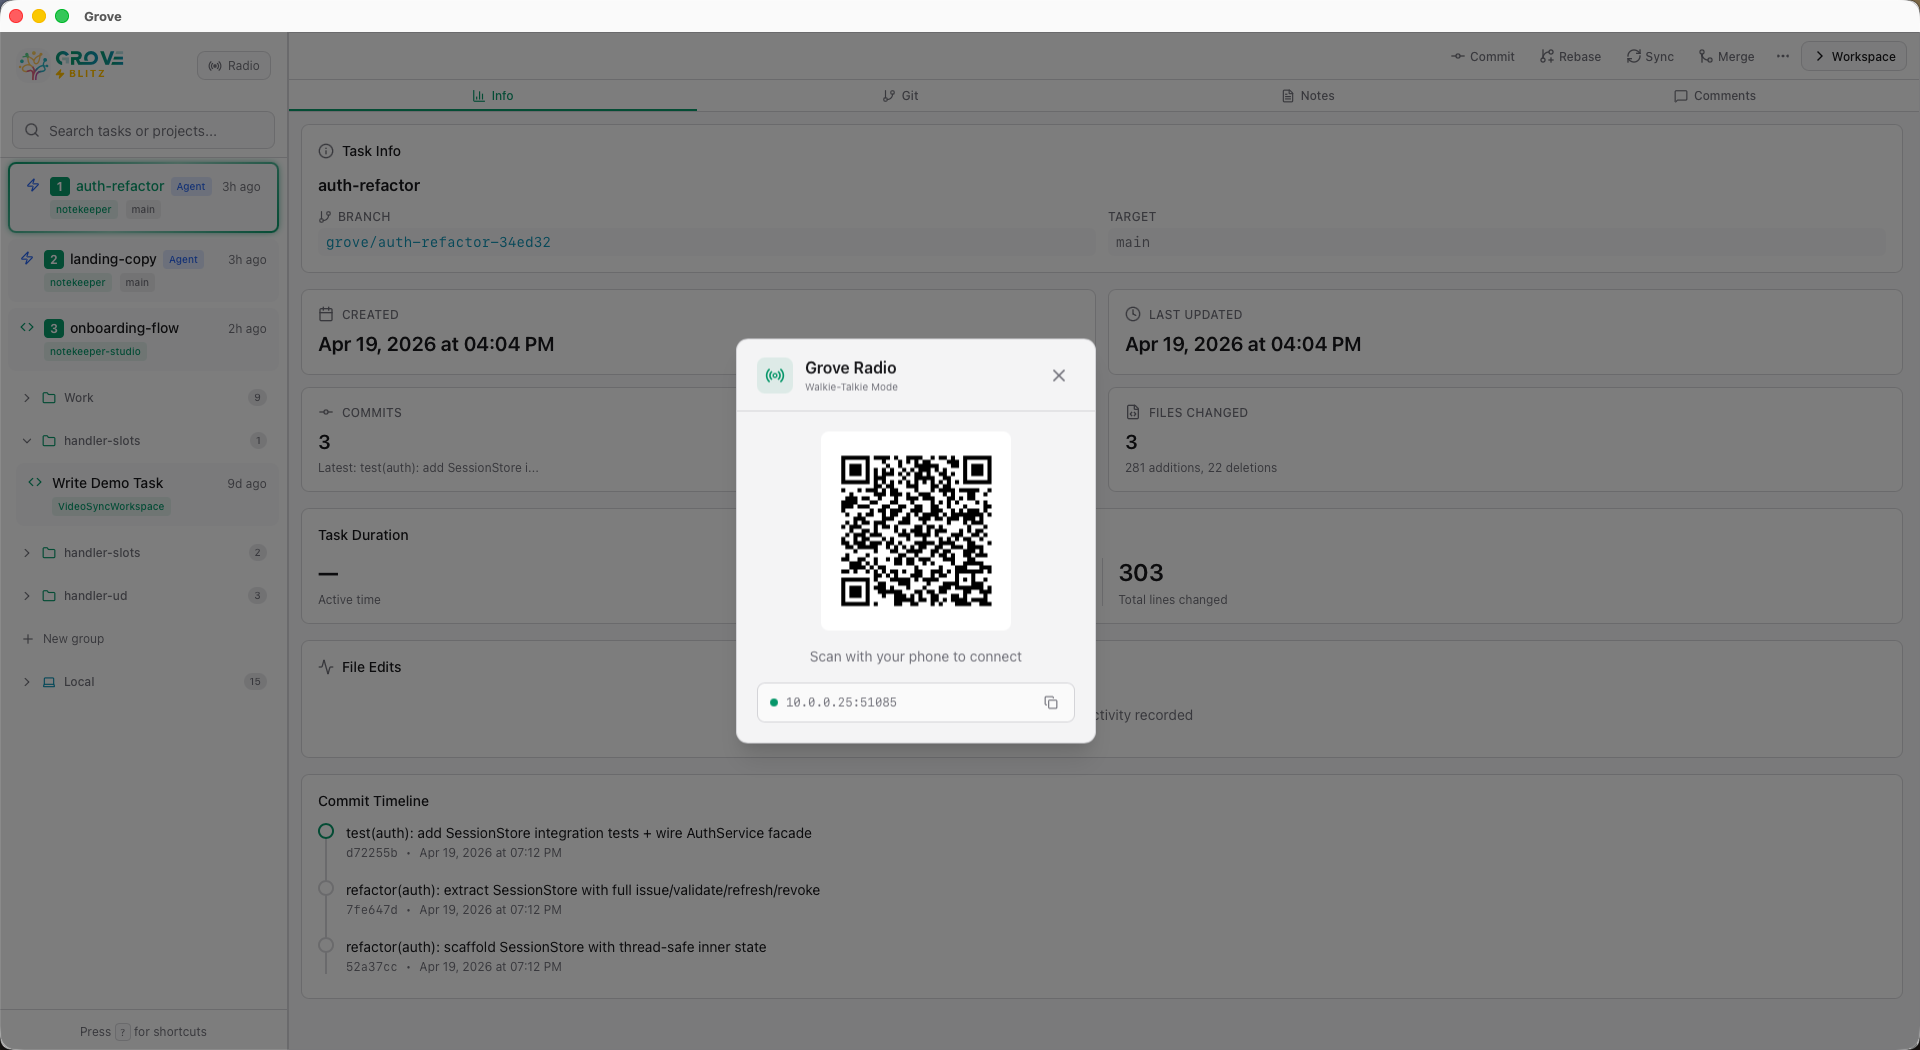Collapse the handler-slots group with 1 item
1920x1050 pixels.
27,441
